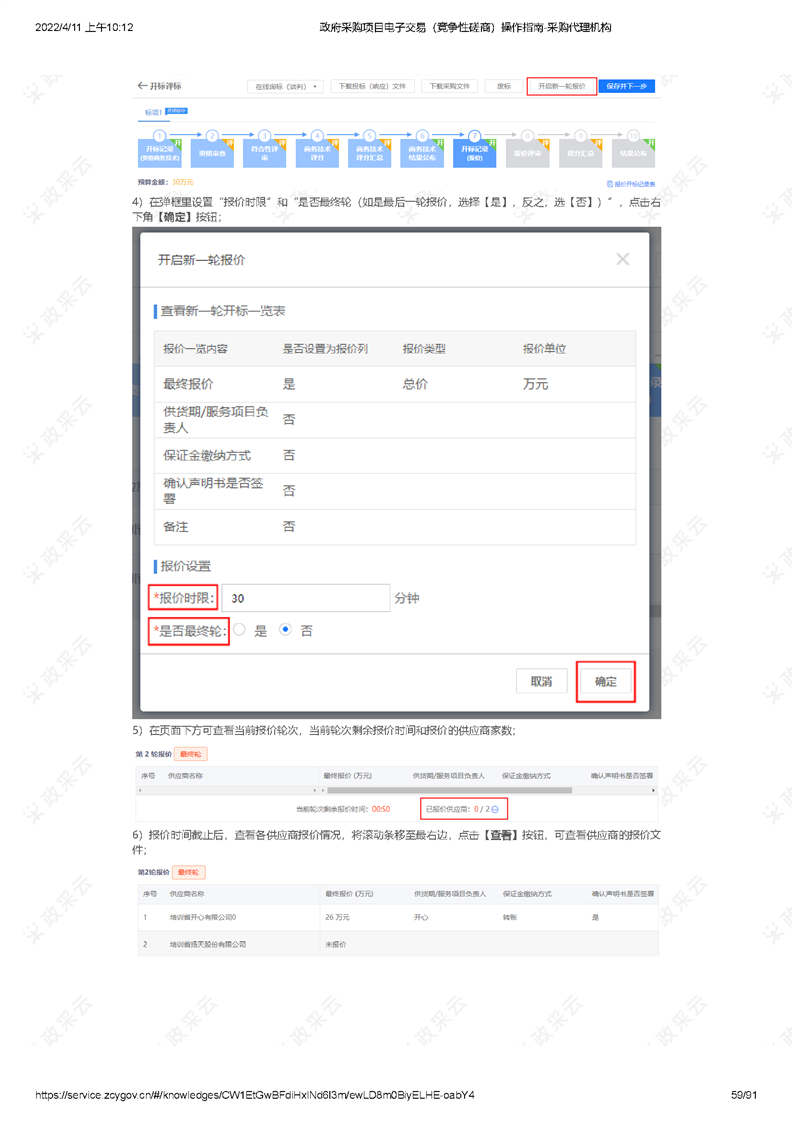Click the 开启新一轮报价 button
The image size is (793, 1121).
561,87
